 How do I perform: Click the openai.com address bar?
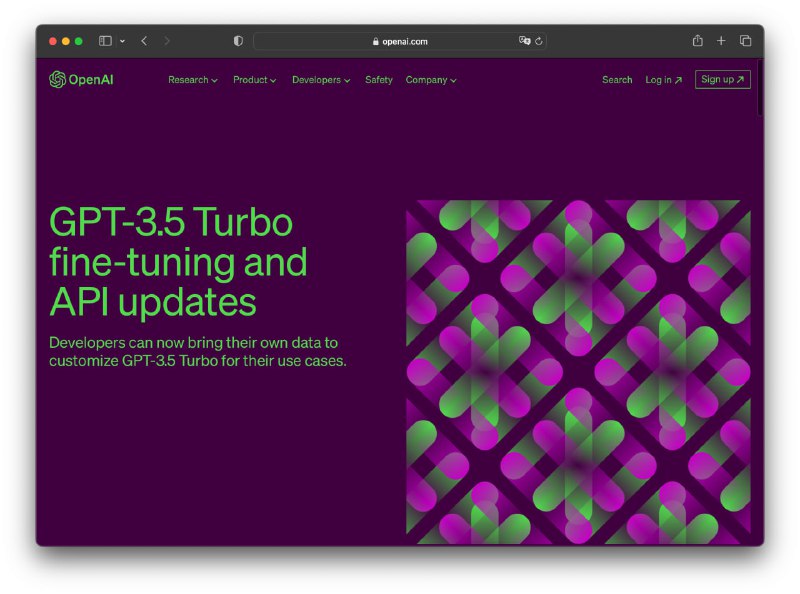point(400,41)
